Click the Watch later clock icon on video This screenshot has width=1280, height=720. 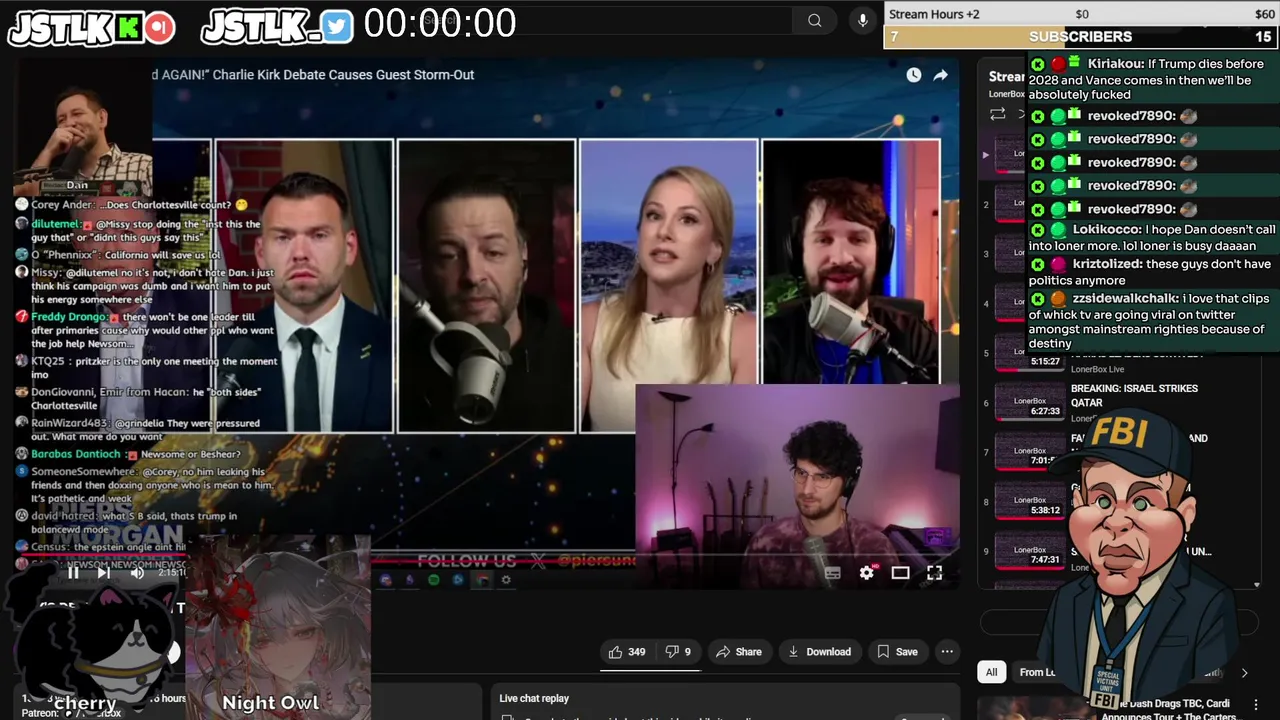914,75
